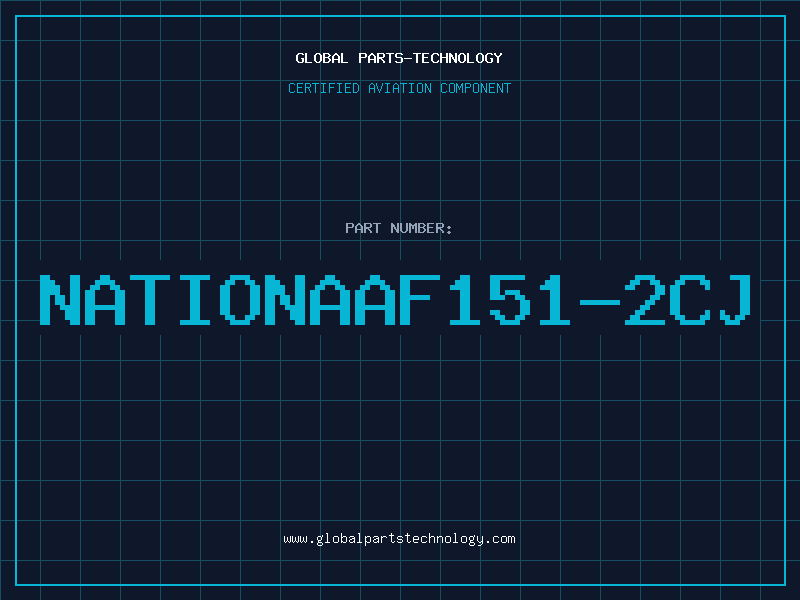Click the letter F in part number
The image size is (800, 600).
419,300
